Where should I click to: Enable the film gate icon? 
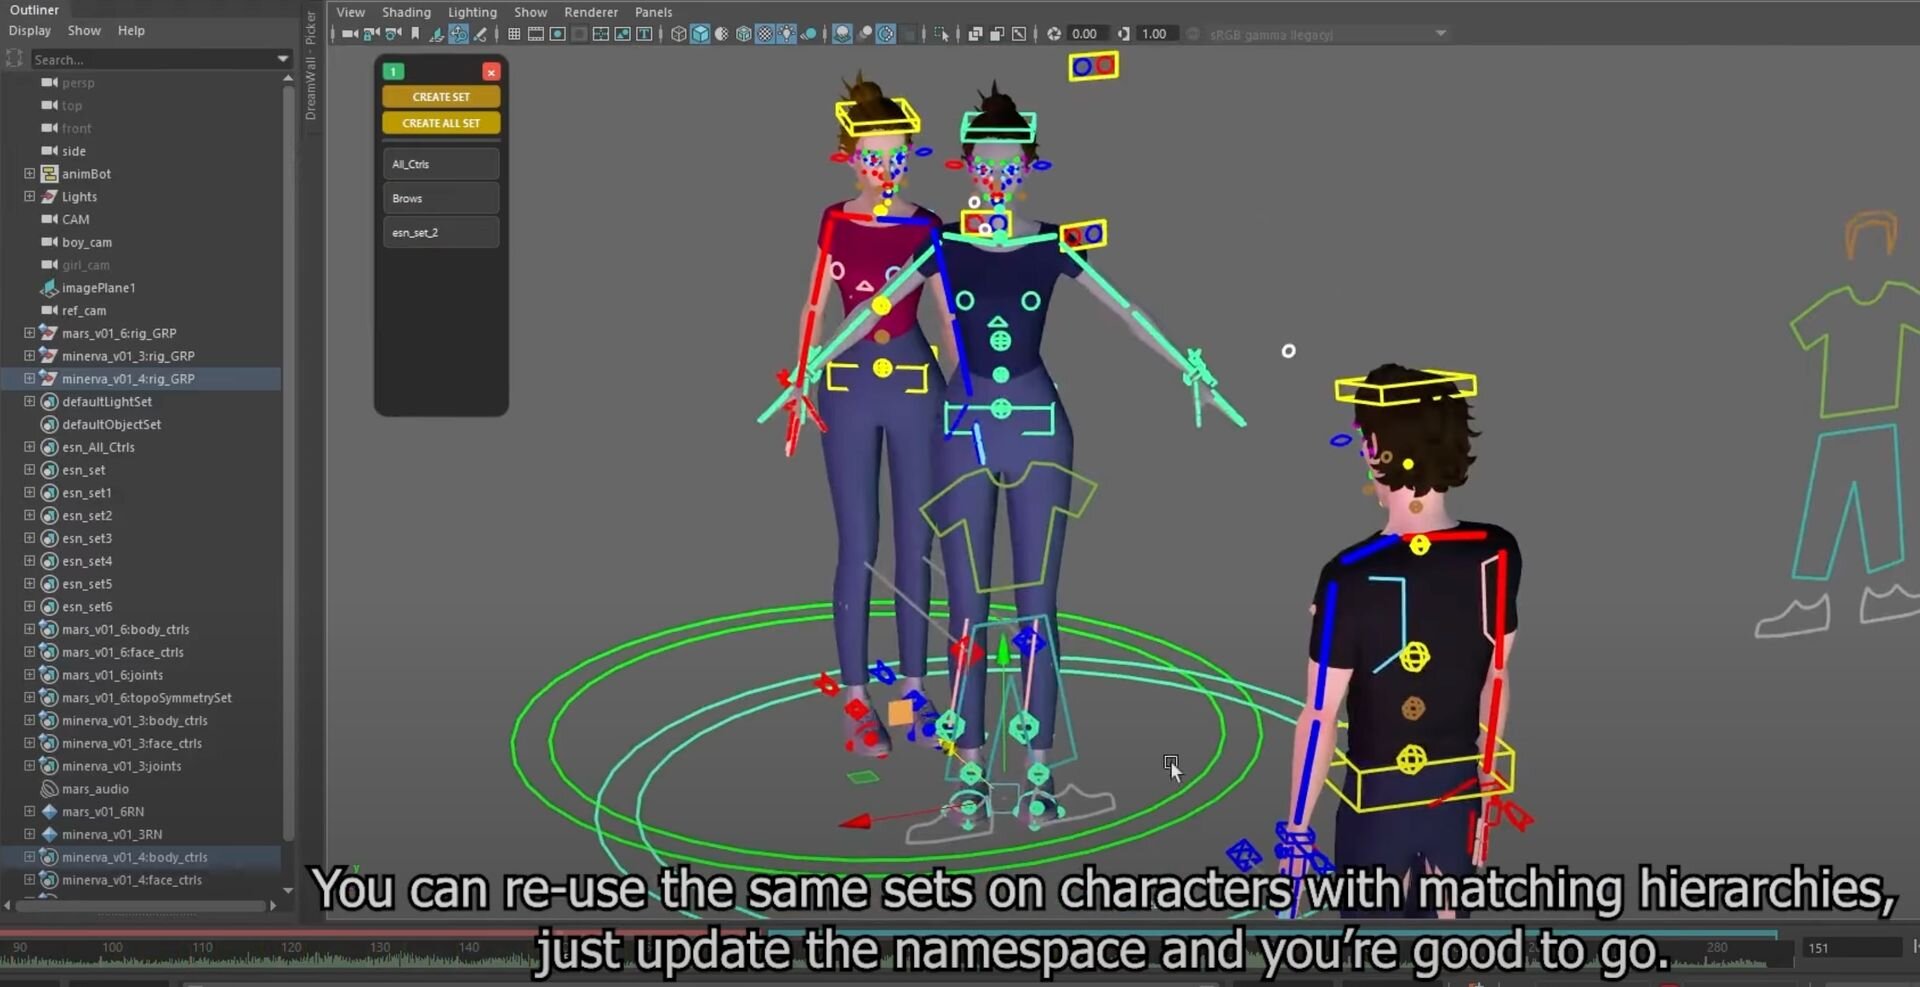click(x=536, y=34)
